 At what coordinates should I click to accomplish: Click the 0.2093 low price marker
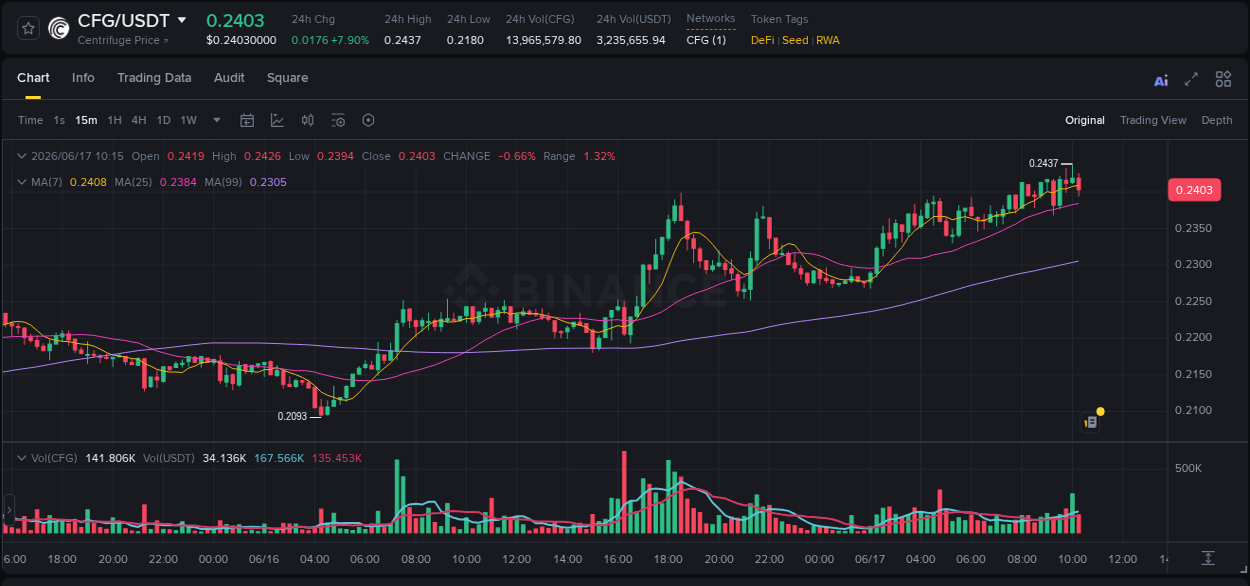pos(292,416)
